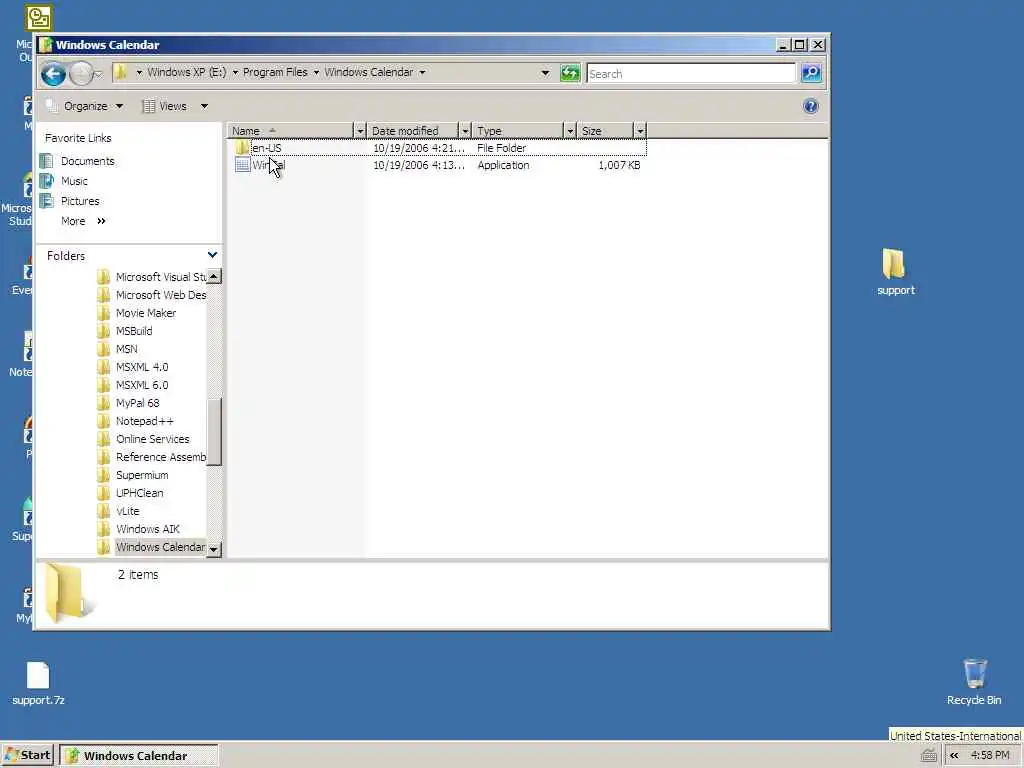Sort by Date modified column
The image size is (1024, 768).
(413, 131)
